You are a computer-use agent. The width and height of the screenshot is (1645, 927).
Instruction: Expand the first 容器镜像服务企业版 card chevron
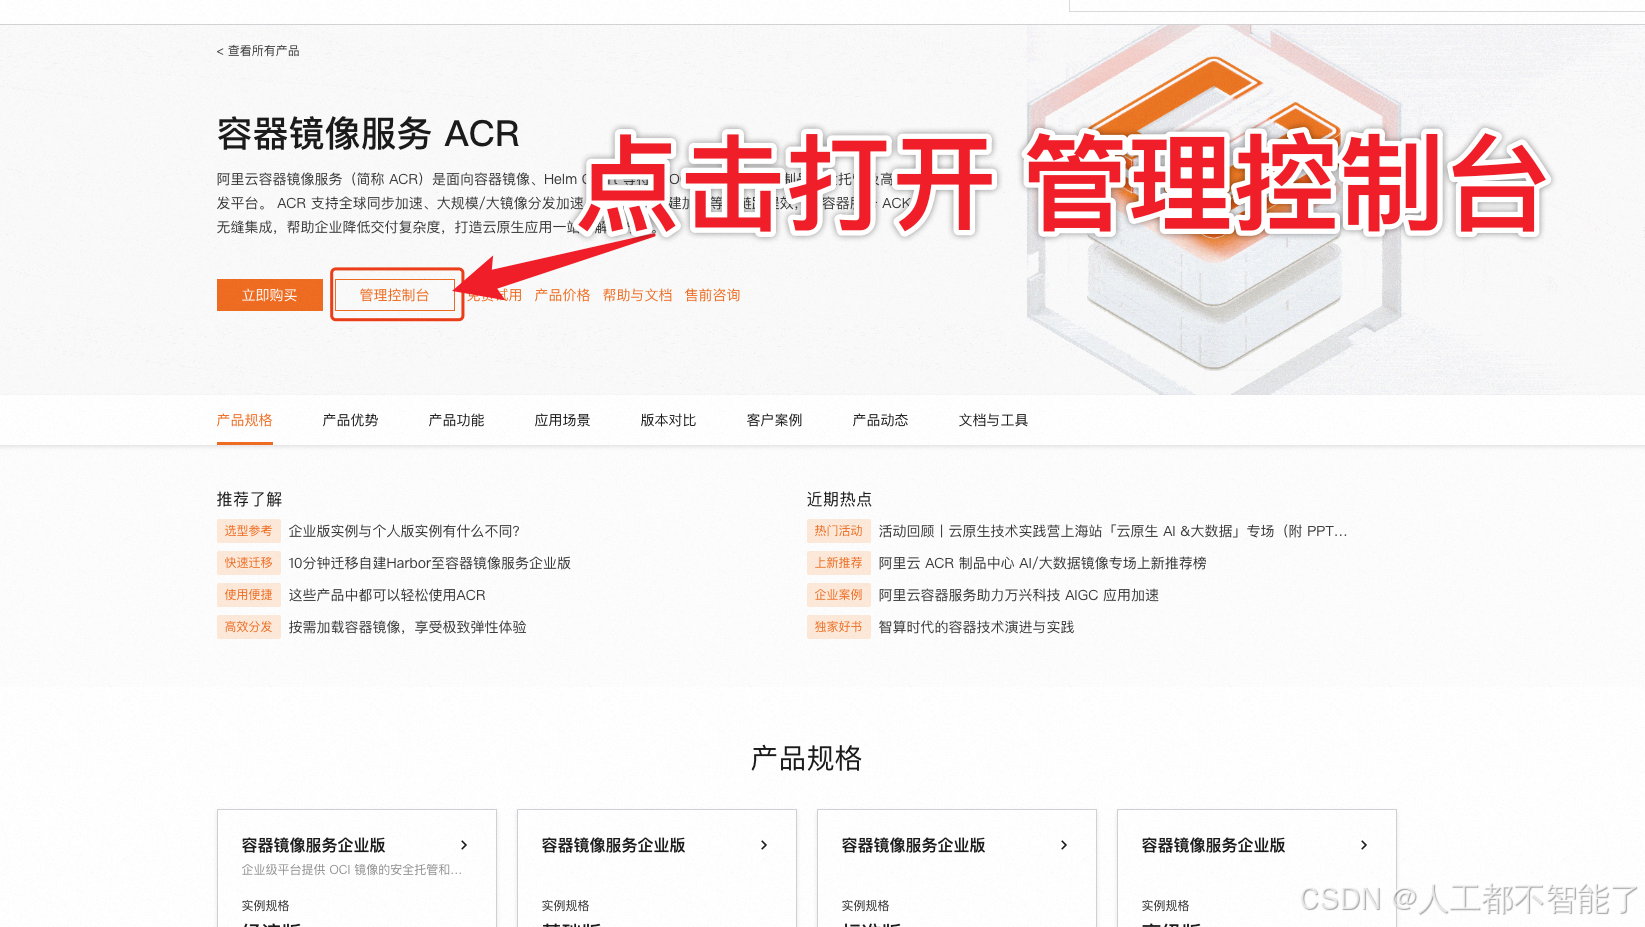click(464, 845)
